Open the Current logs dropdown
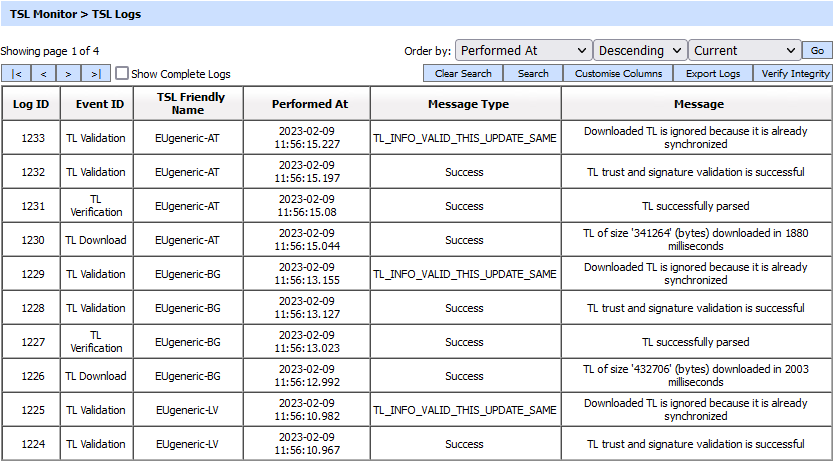Screen dimensions: 835x465 [744, 51]
